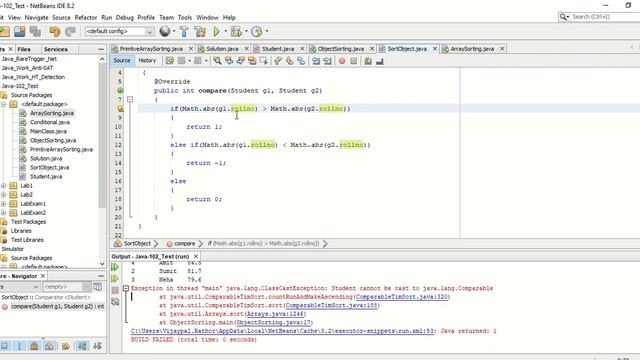This screenshot has height=360, width=640.
Task: Click Re-run with different parameters yellow icon
Action: click(x=115, y=278)
